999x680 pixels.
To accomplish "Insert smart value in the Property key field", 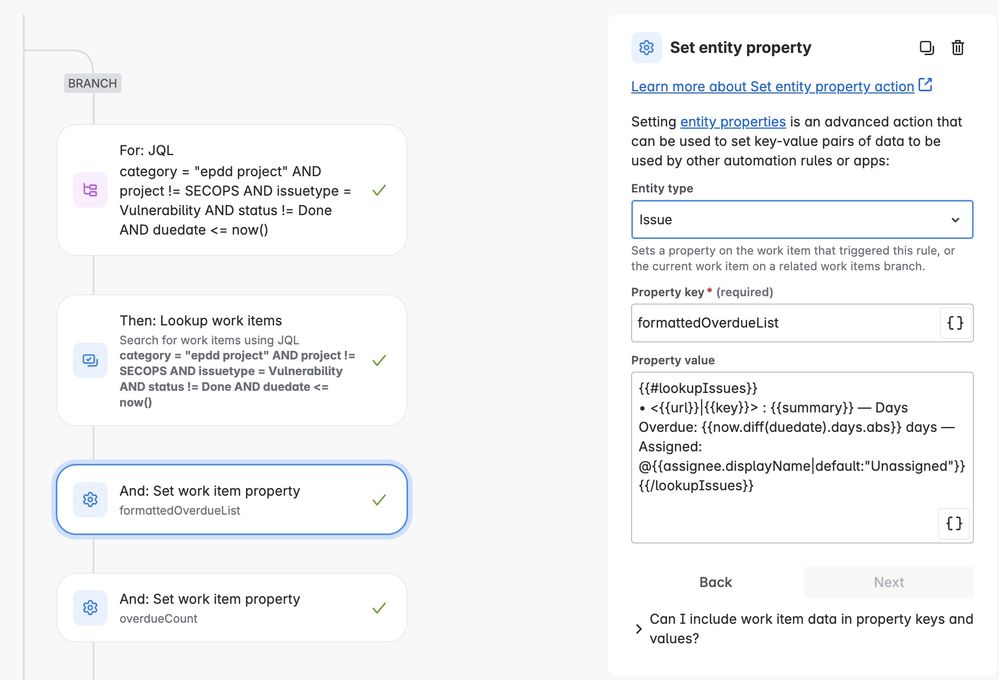I will tap(955, 323).
